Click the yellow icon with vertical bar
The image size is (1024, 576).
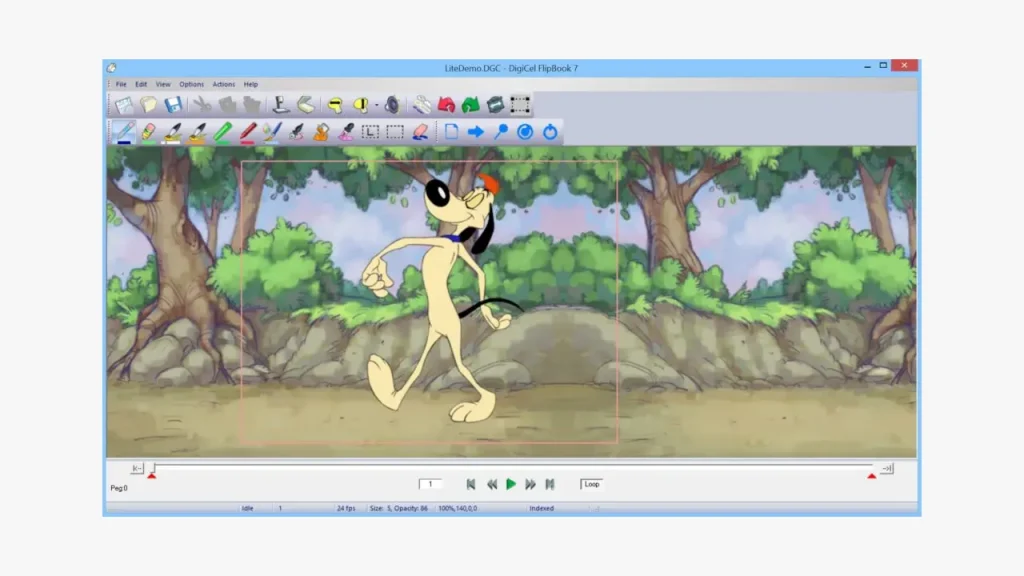360,104
